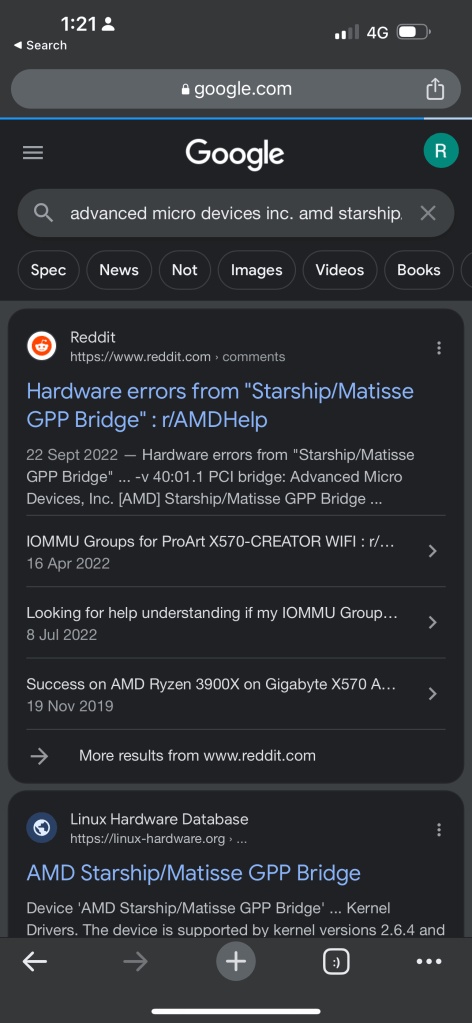Viewport: 472px width, 1023px height.
Task: Open the green R account avatar
Action: coord(441,151)
